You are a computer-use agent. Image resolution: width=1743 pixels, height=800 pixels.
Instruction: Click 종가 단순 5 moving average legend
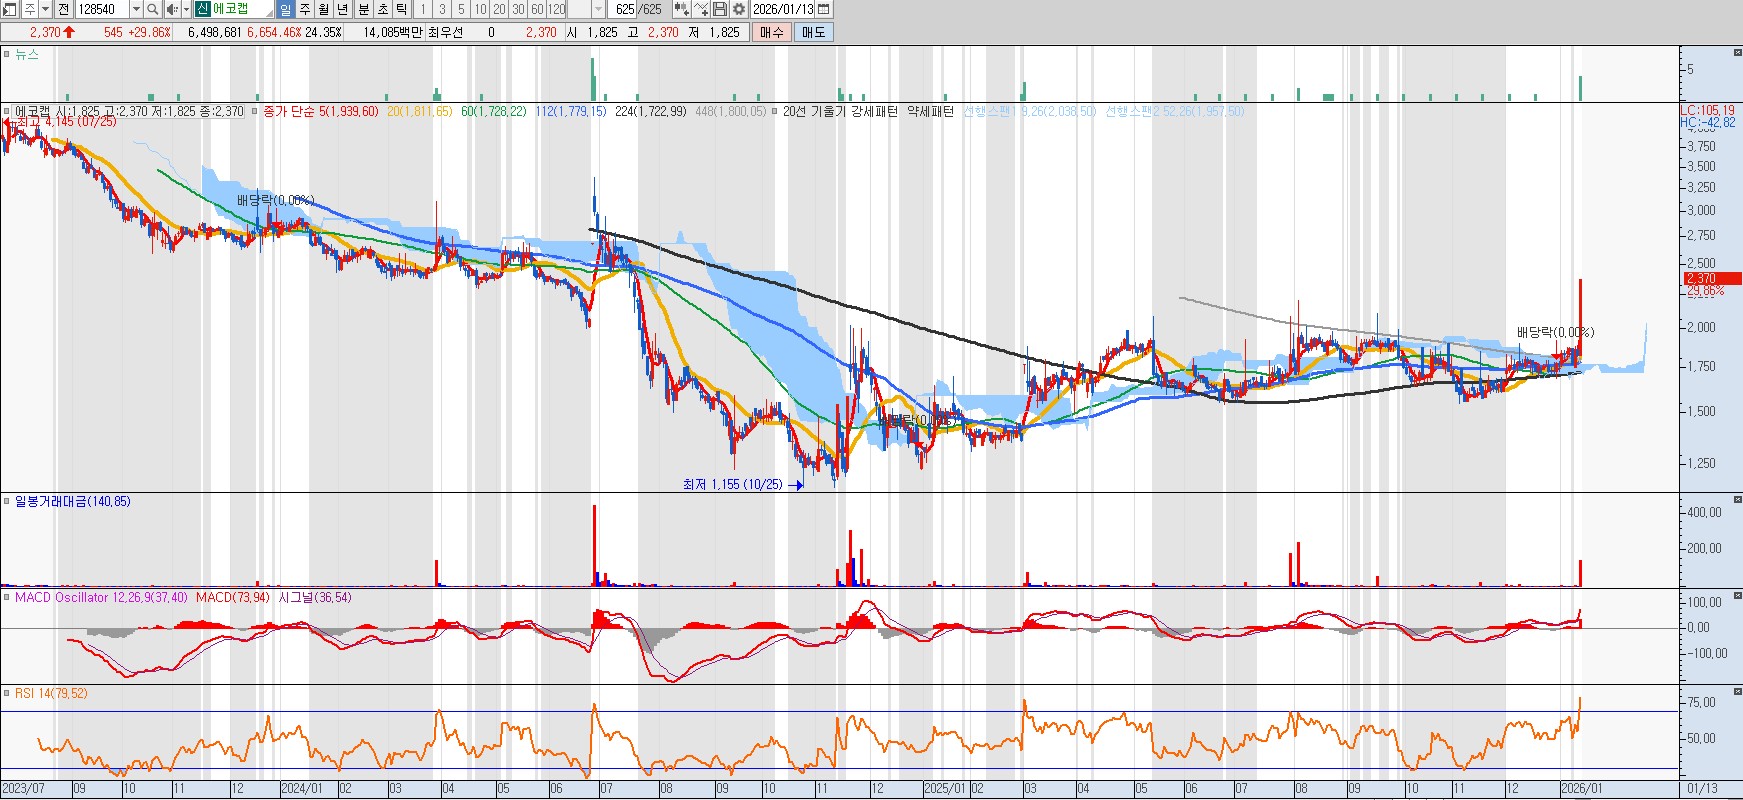click(x=321, y=111)
